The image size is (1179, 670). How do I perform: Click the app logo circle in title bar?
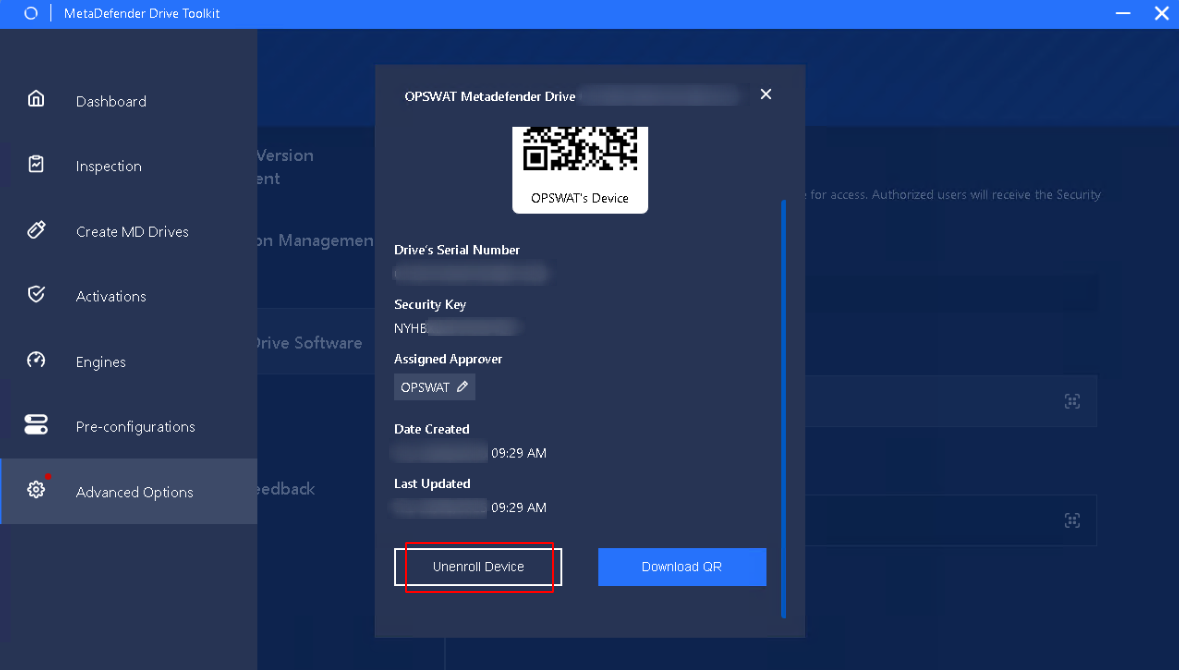click(31, 14)
